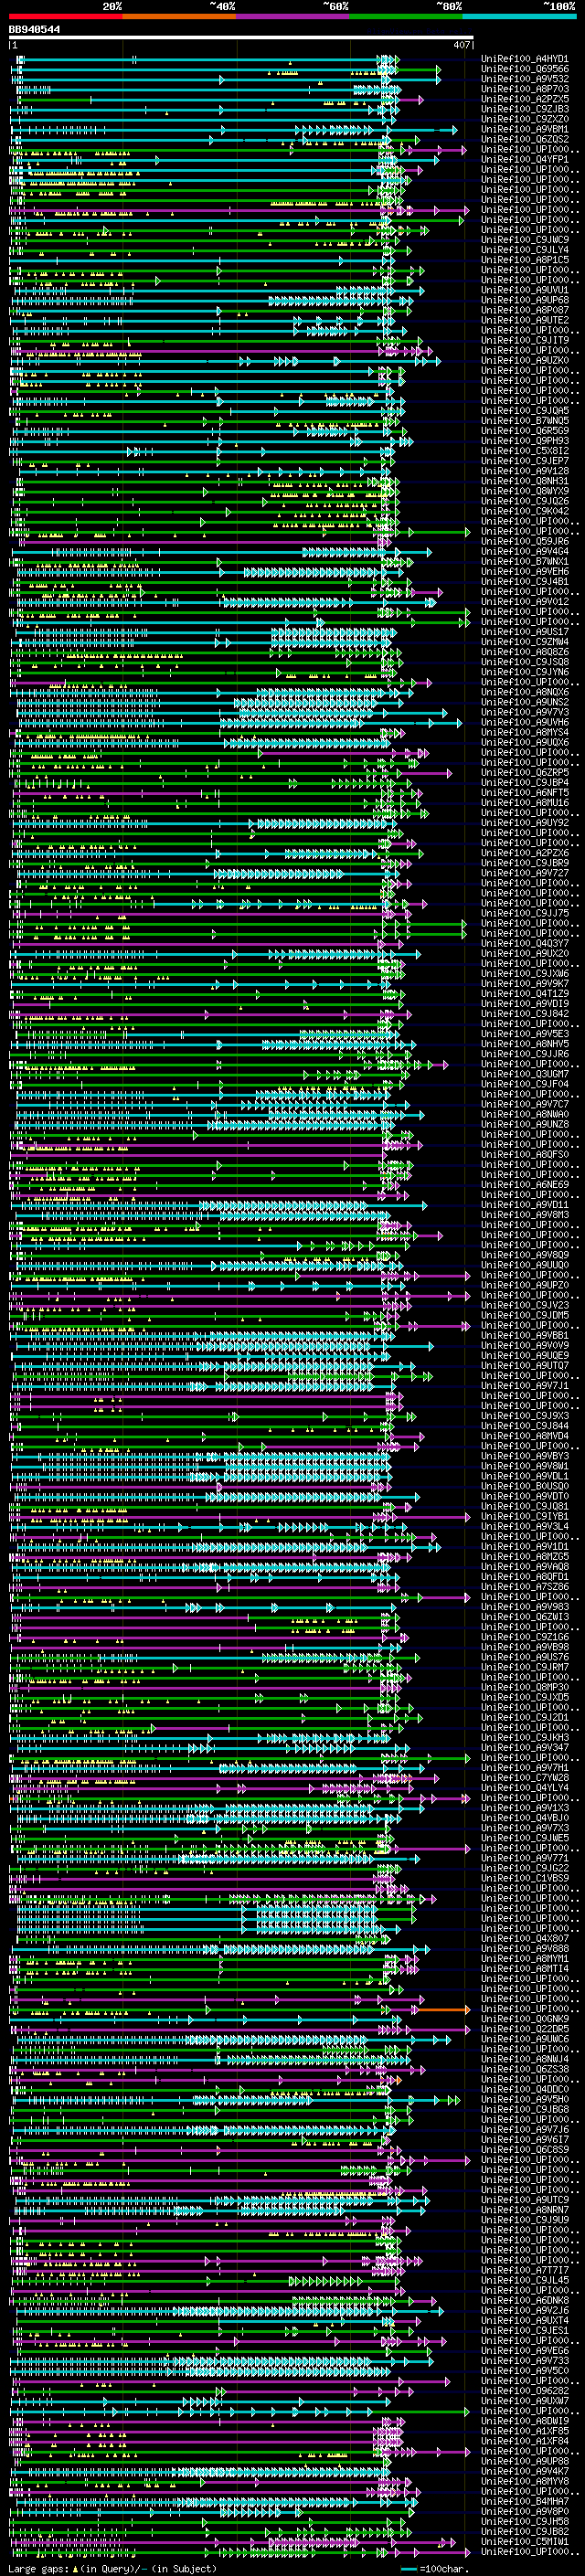The height and width of the screenshot is (2576, 585).
Task: Click the orange ~40% identity legend bar
Action: (x=179, y=16)
